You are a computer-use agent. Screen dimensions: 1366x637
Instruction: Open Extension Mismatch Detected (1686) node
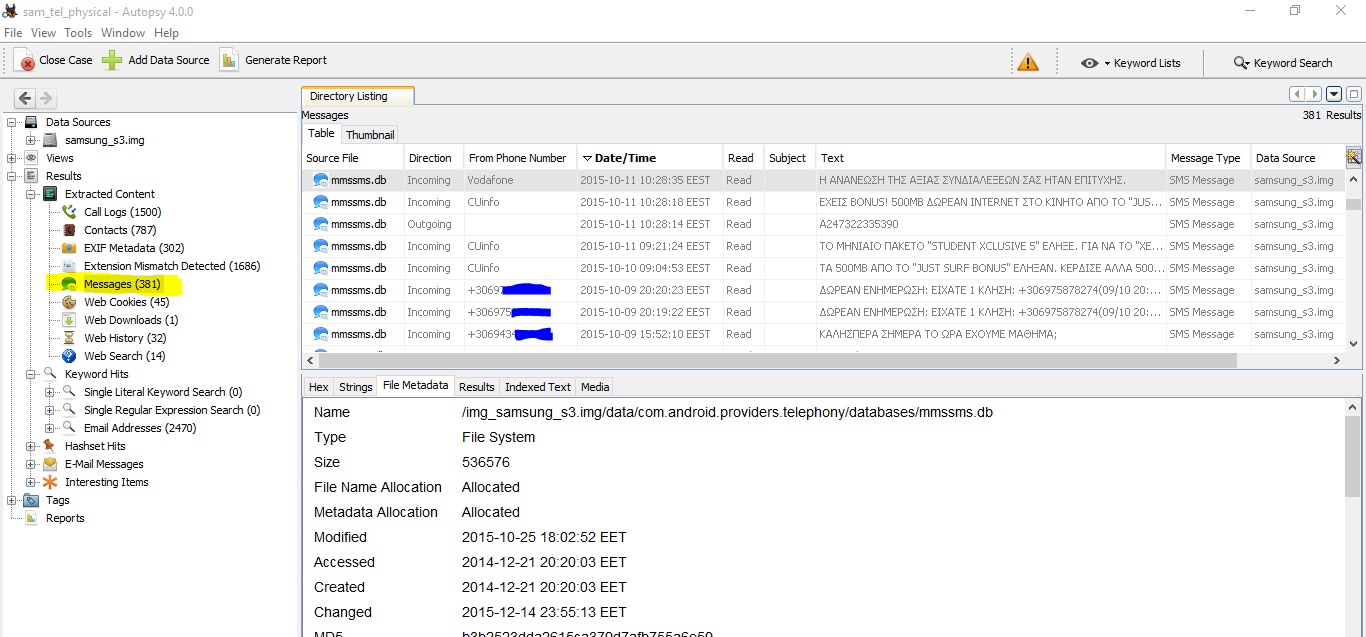(172, 266)
